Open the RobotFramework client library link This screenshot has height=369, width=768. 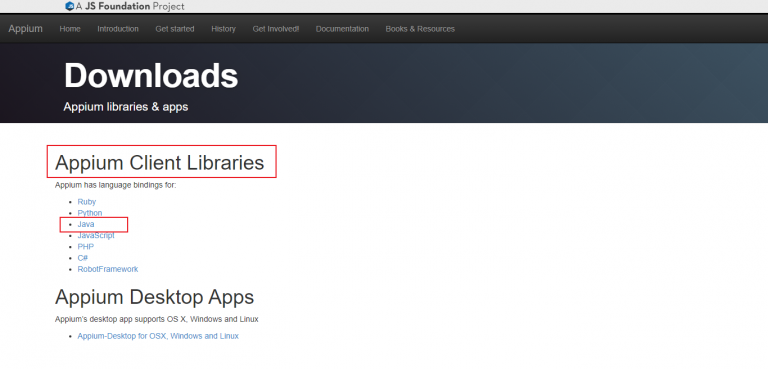[108, 269]
